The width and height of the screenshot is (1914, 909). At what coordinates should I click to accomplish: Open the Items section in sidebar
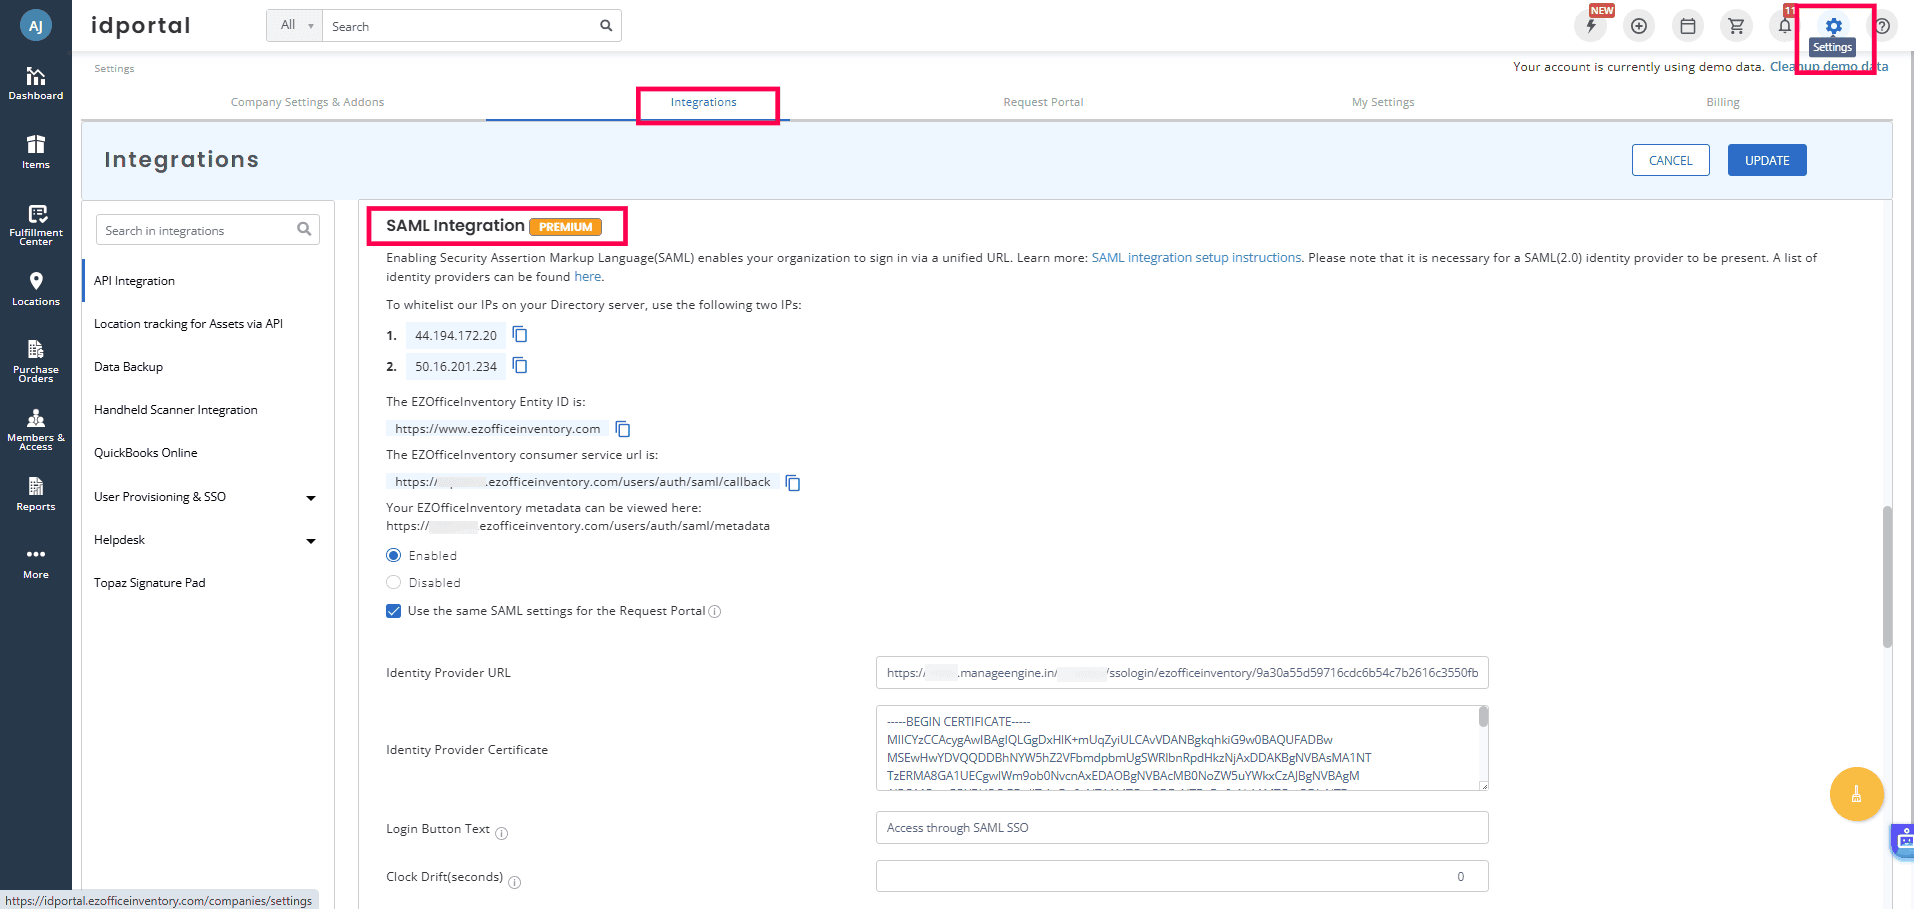(36, 152)
